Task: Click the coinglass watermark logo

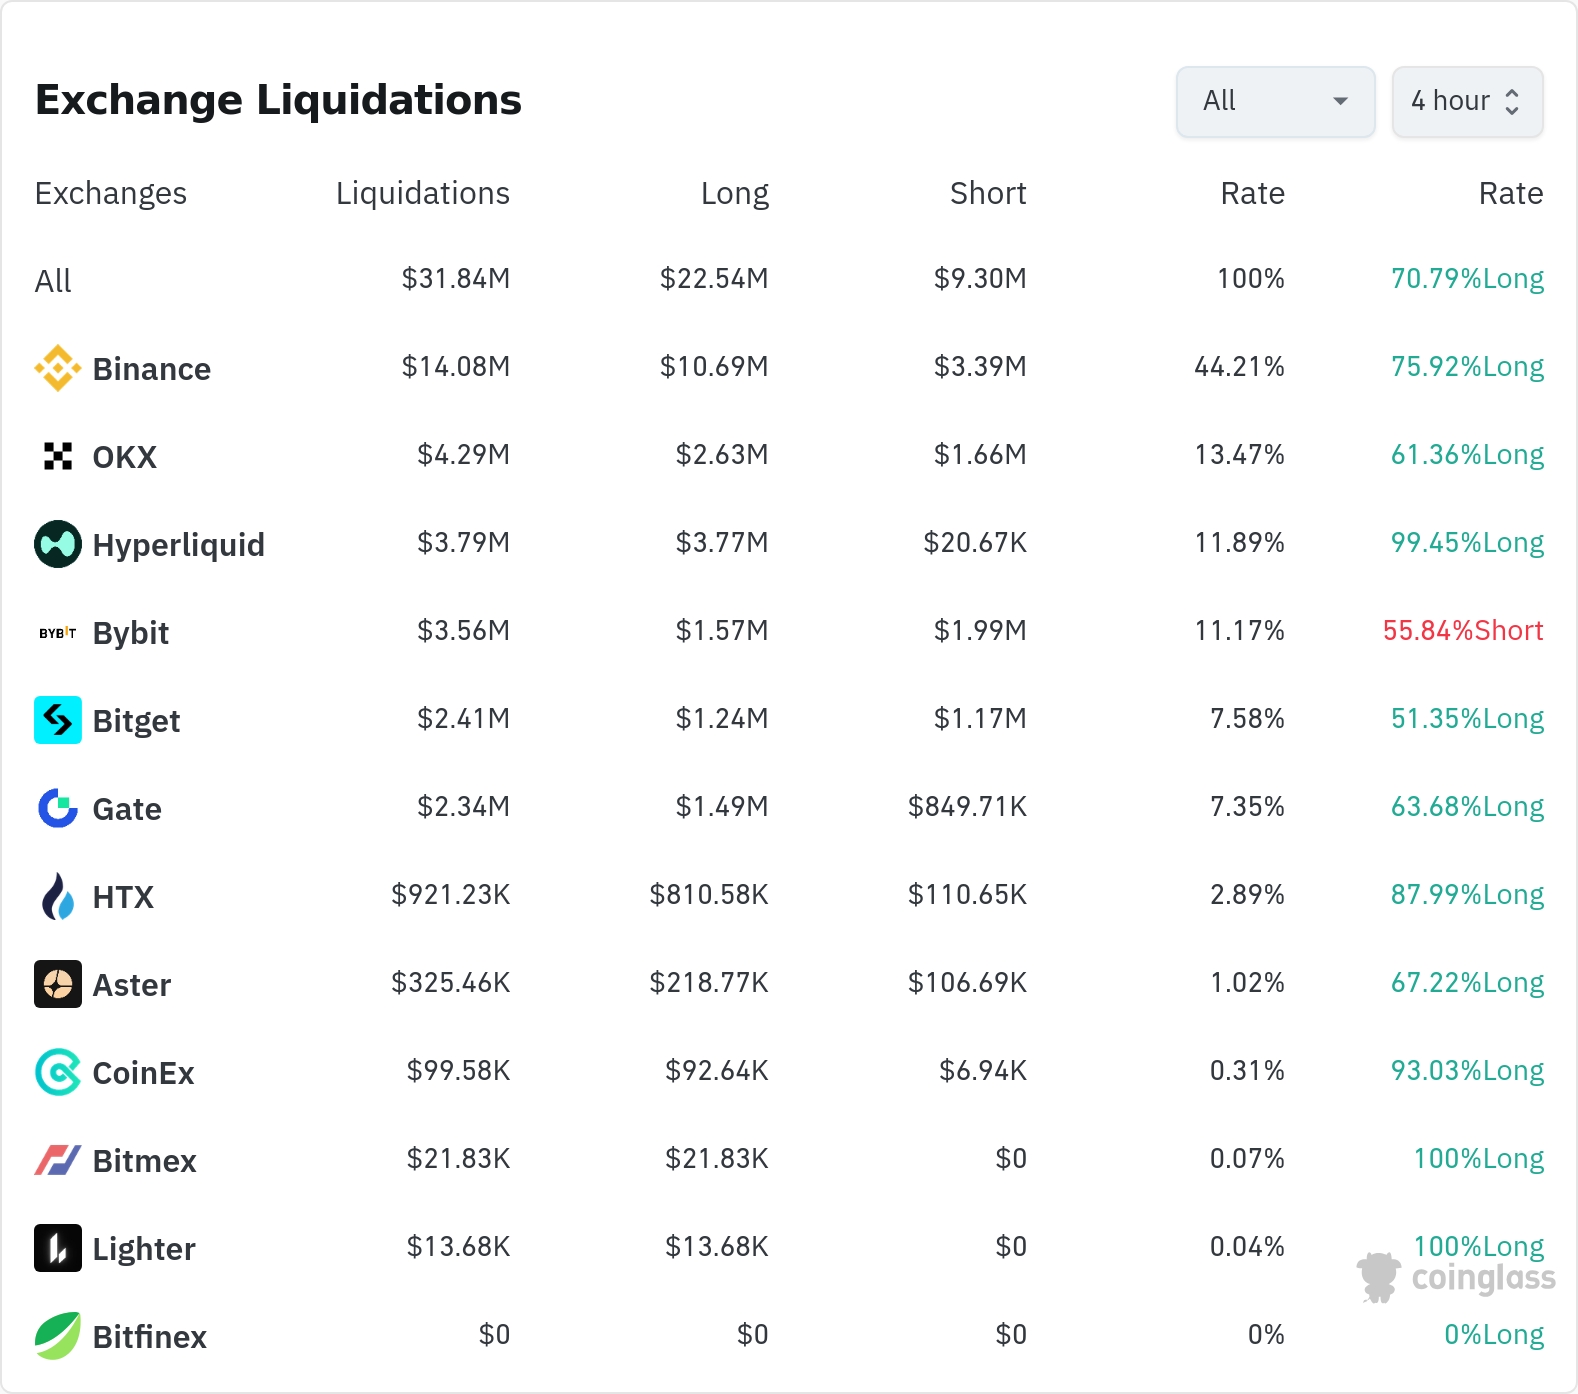Action: pyautogui.click(x=1456, y=1278)
